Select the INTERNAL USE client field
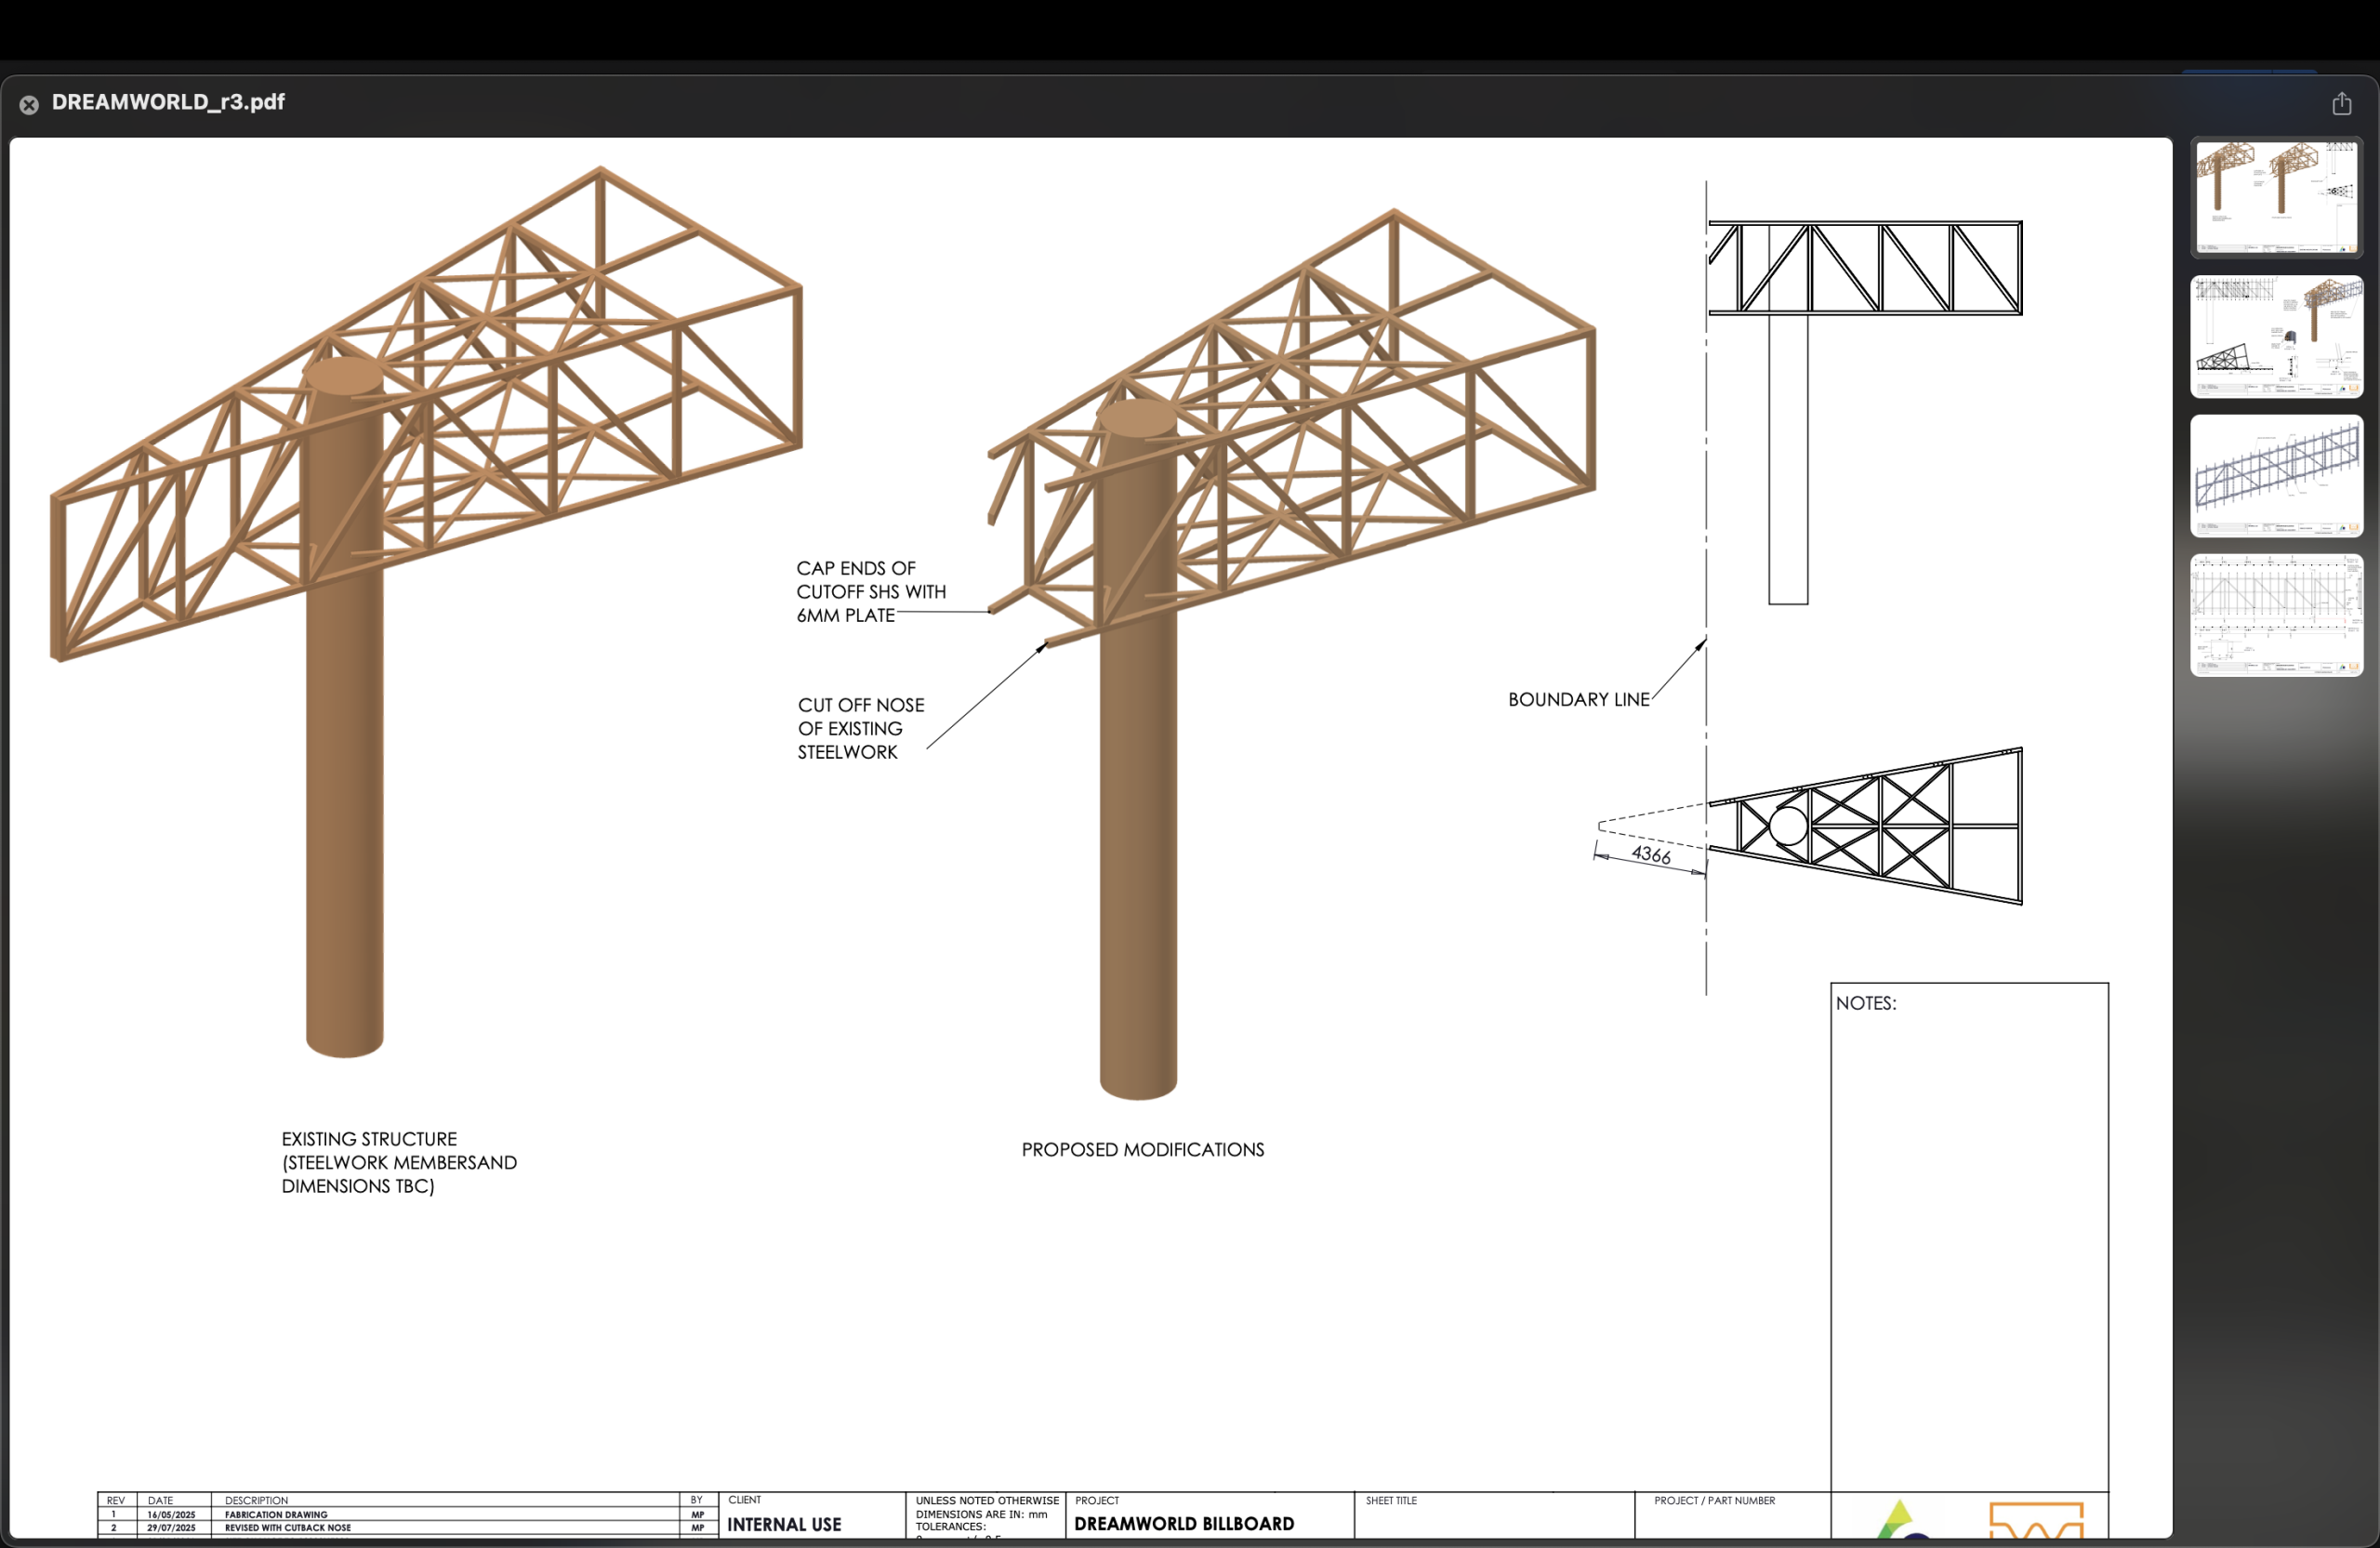 (784, 1524)
